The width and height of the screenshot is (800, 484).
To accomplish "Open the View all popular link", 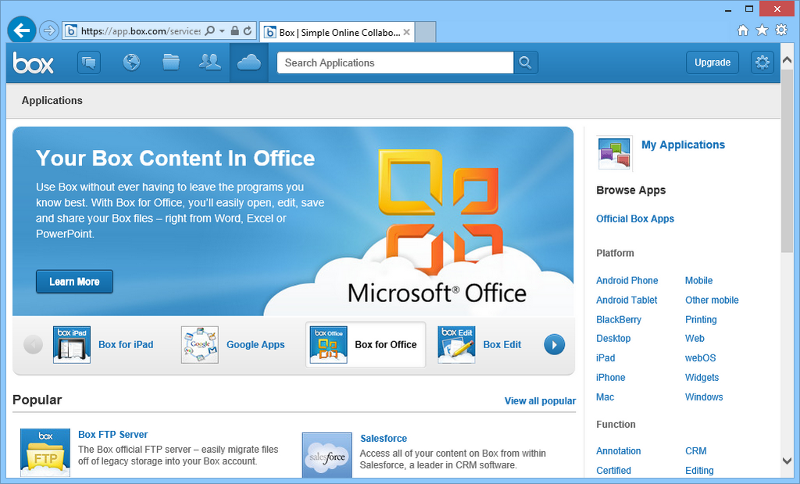I will click(539, 401).
